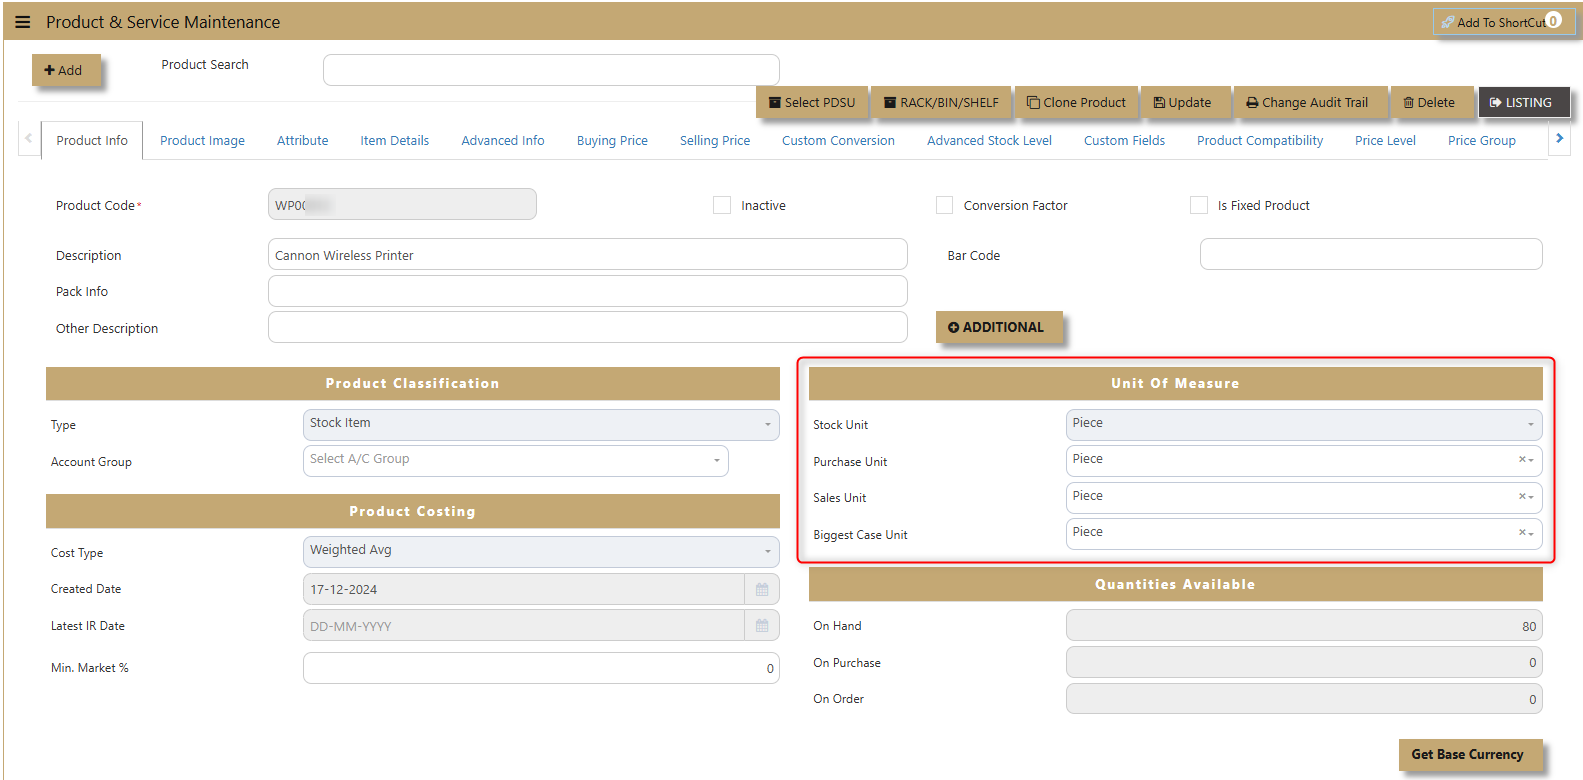Open the Attribute tab
The height and width of the screenshot is (780, 1583).
click(302, 140)
